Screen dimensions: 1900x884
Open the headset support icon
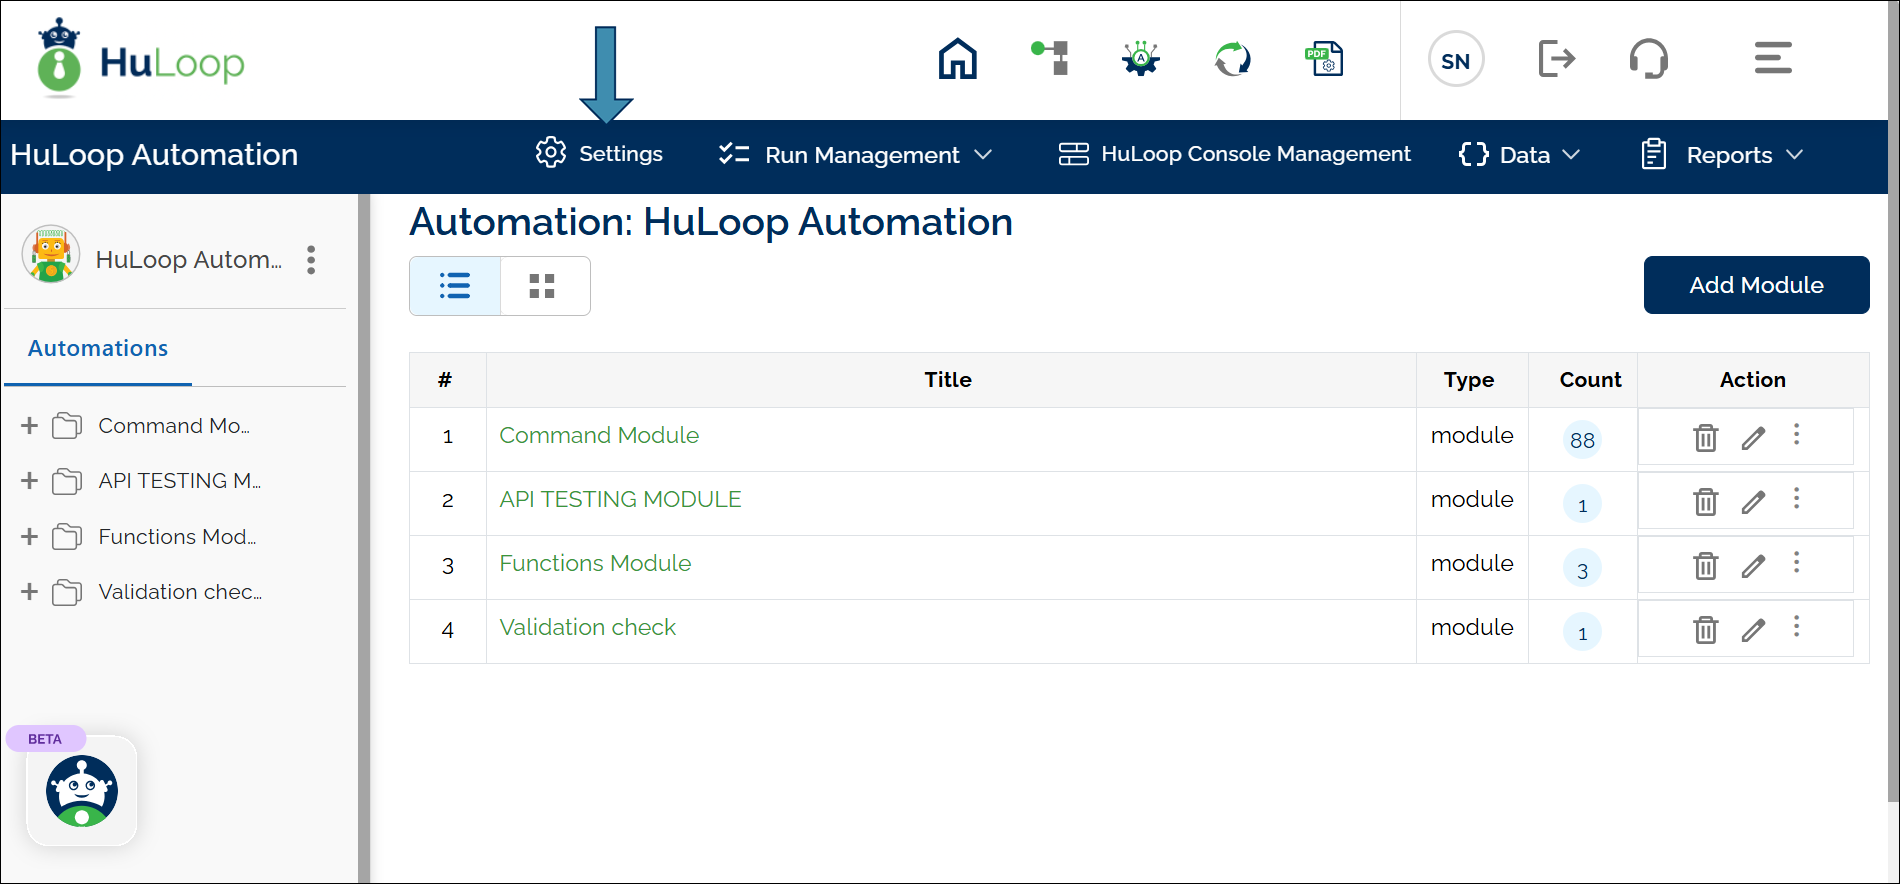coord(1648,59)
